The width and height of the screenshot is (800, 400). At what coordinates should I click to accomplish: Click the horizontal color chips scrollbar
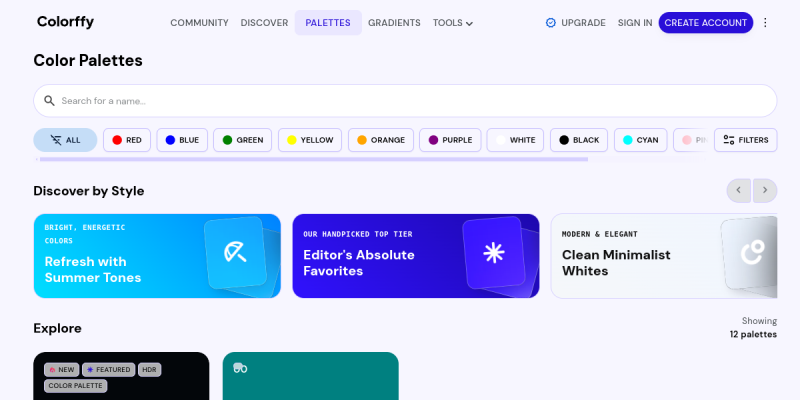tap(314, 159)
